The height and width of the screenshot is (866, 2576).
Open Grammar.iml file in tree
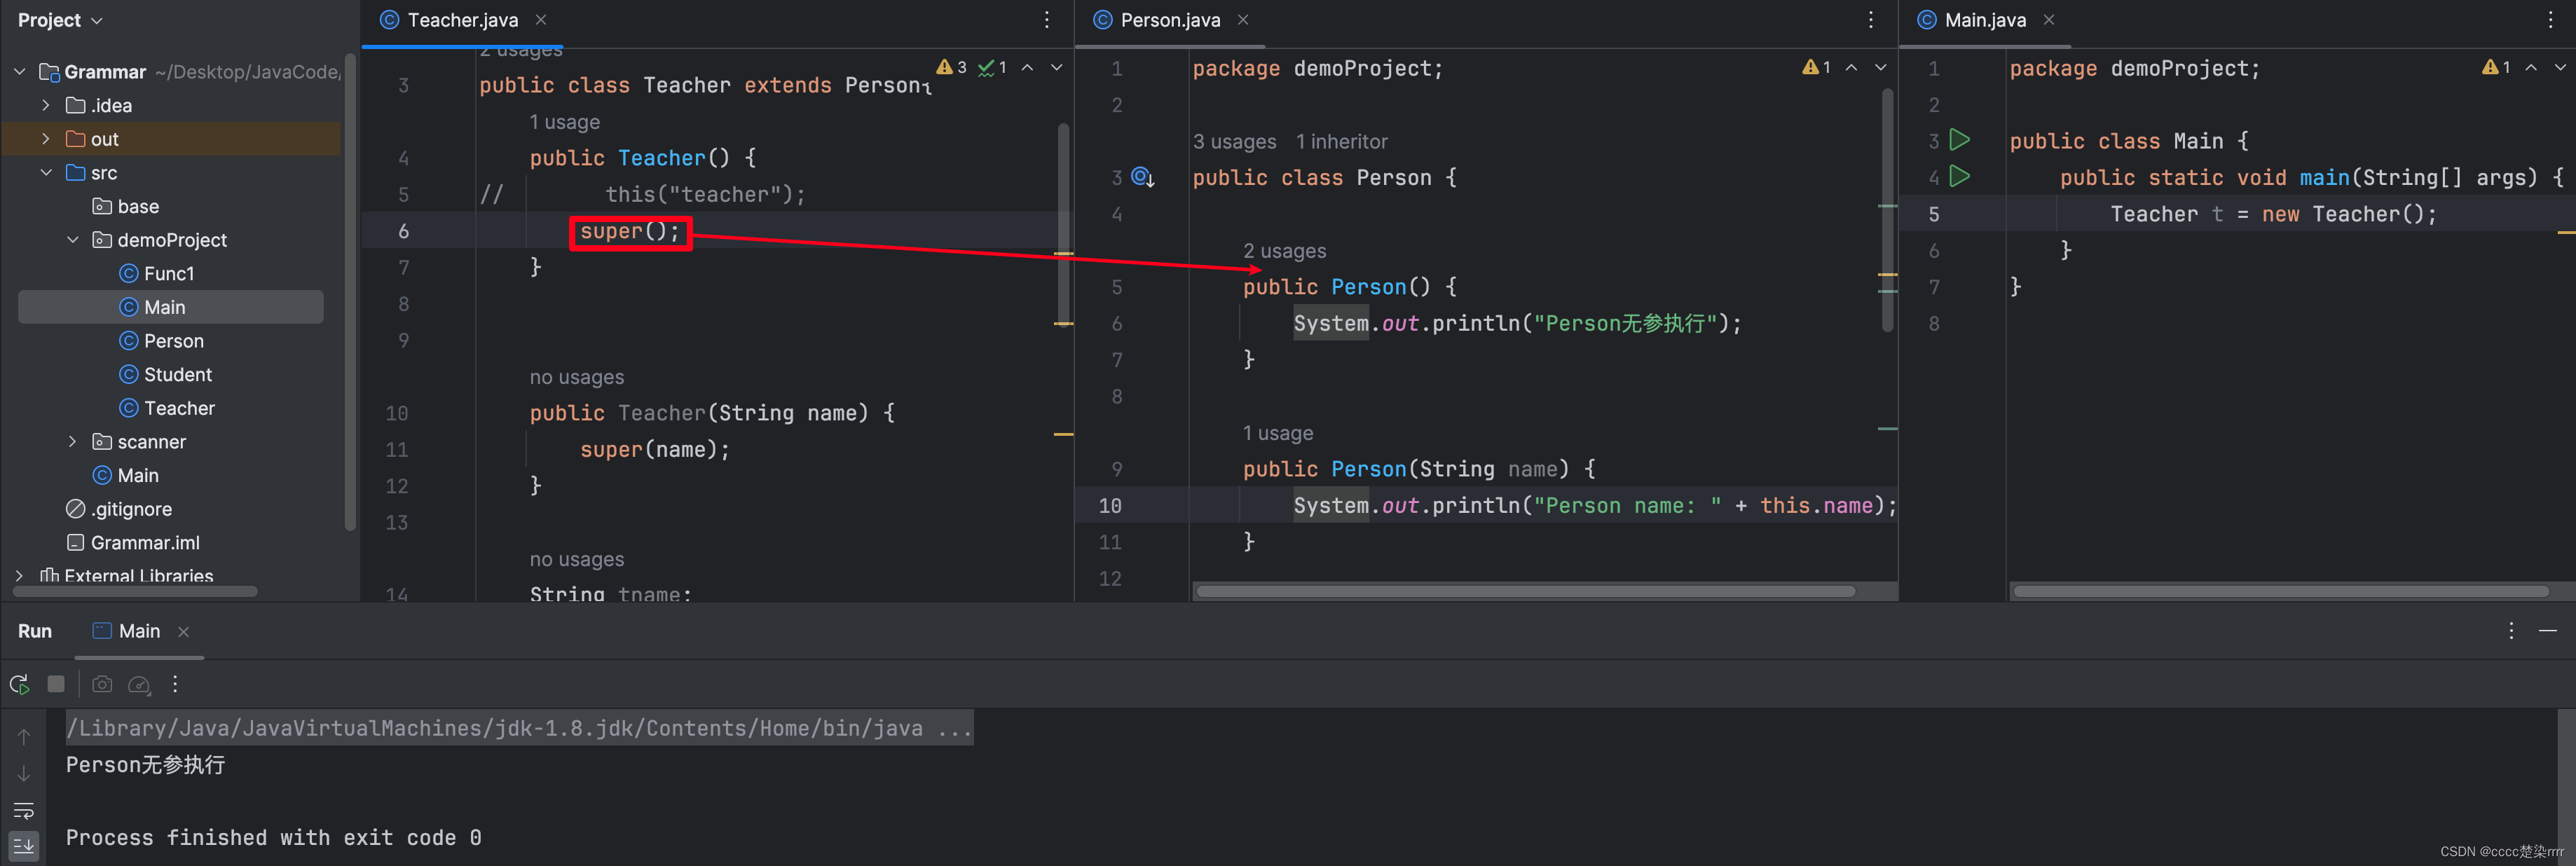(144, 542)
